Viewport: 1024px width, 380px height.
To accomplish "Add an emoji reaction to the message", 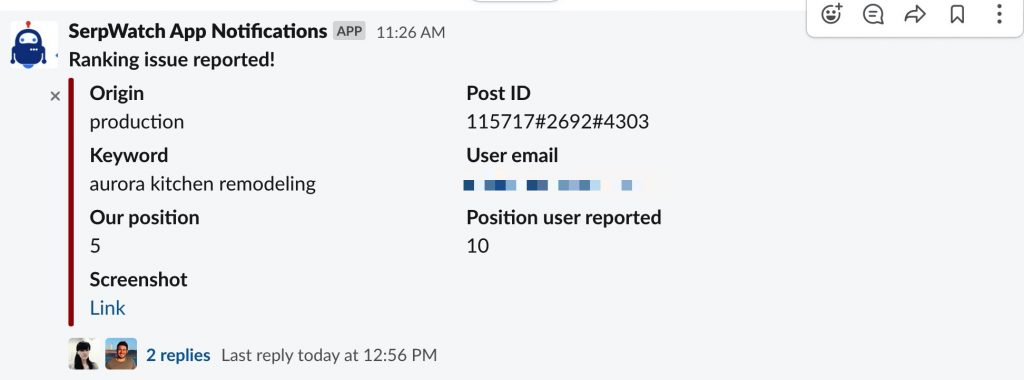I will point(831,14).
